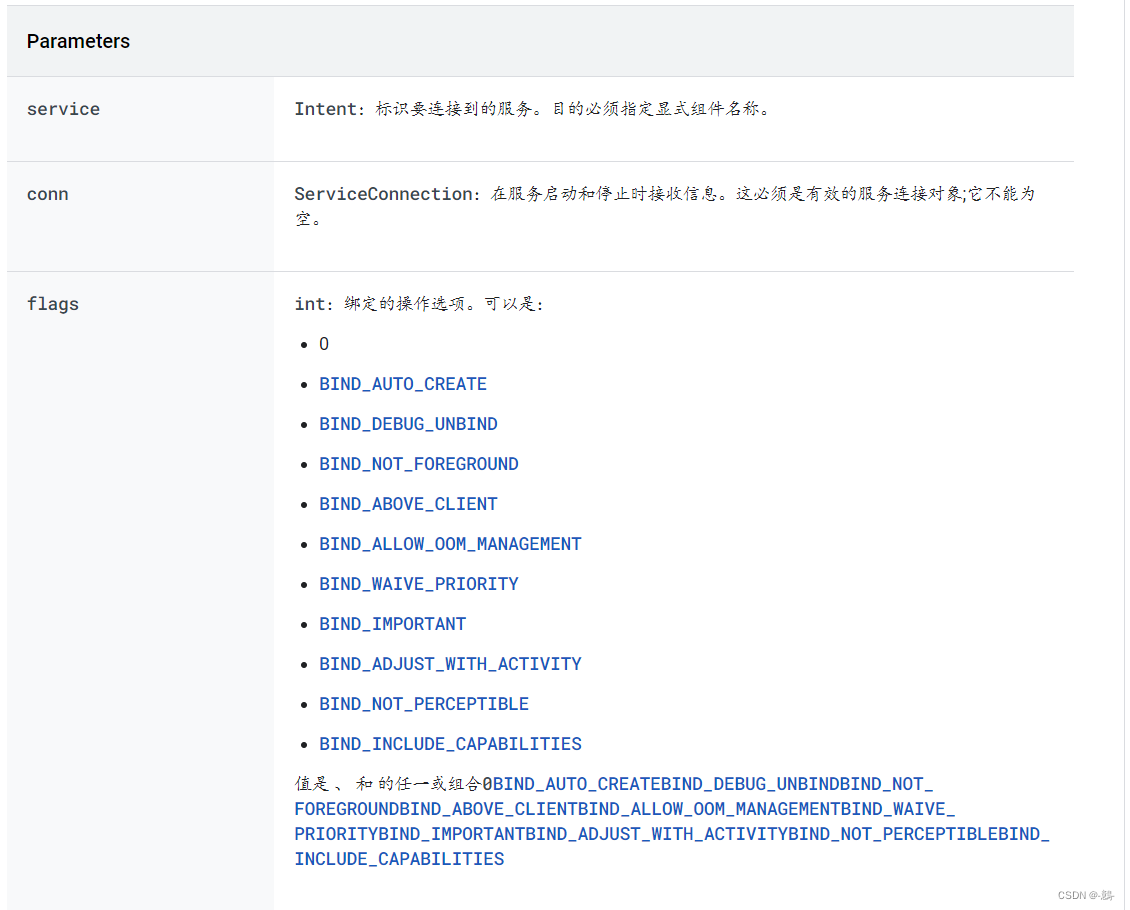
Task: Click the Parameters table header
Action: coord(78,41)
